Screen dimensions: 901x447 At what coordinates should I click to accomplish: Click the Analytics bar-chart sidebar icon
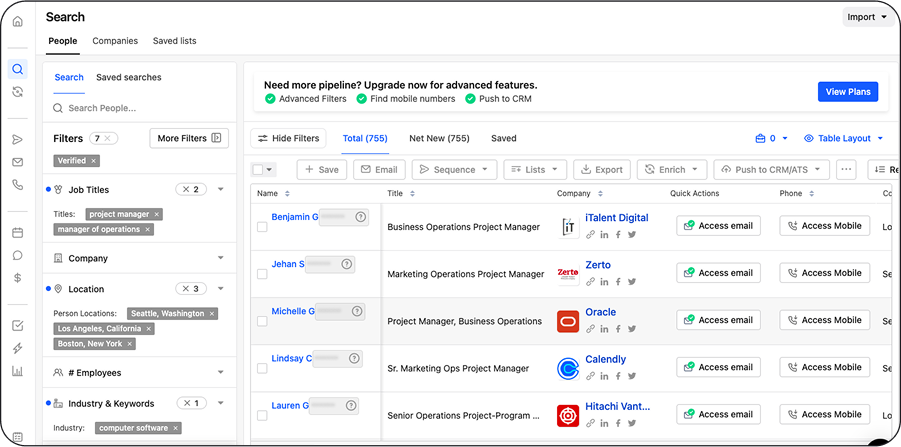17,371
